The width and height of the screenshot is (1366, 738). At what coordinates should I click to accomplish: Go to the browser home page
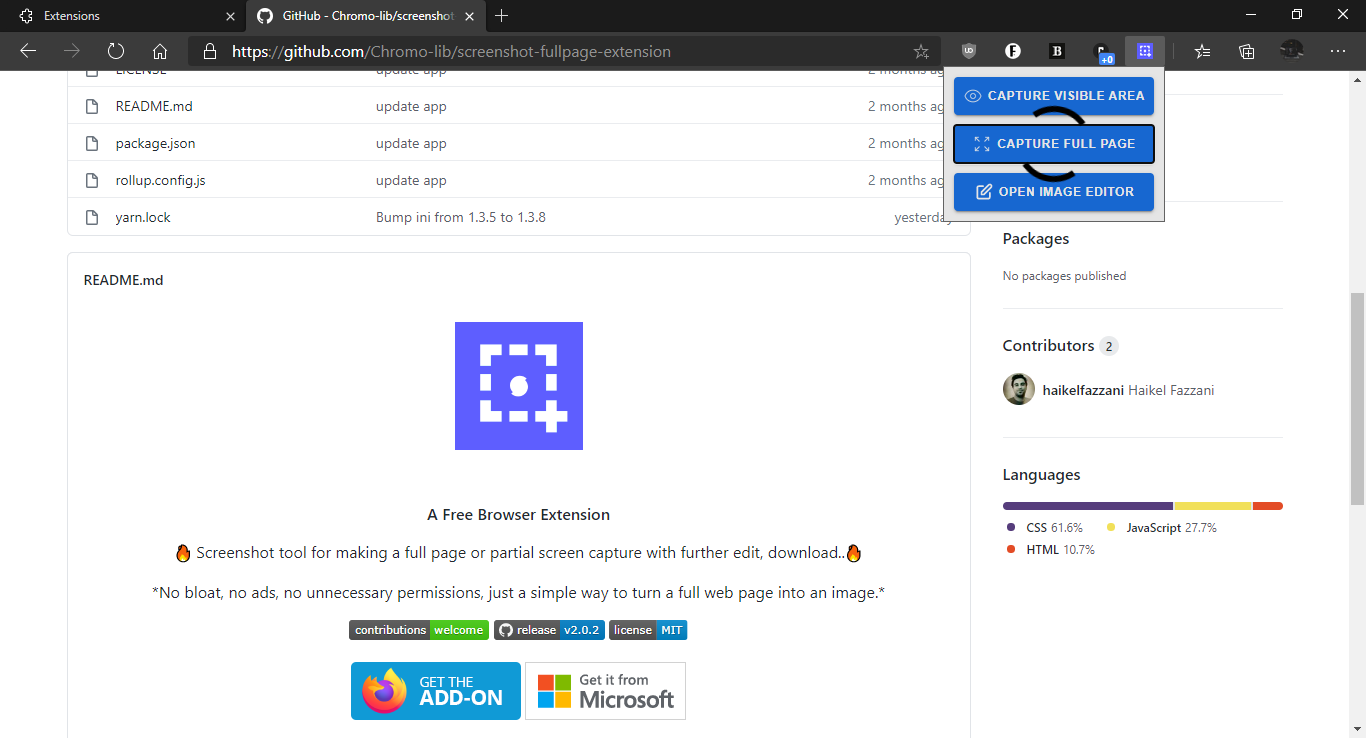click(x=160, y=51)
